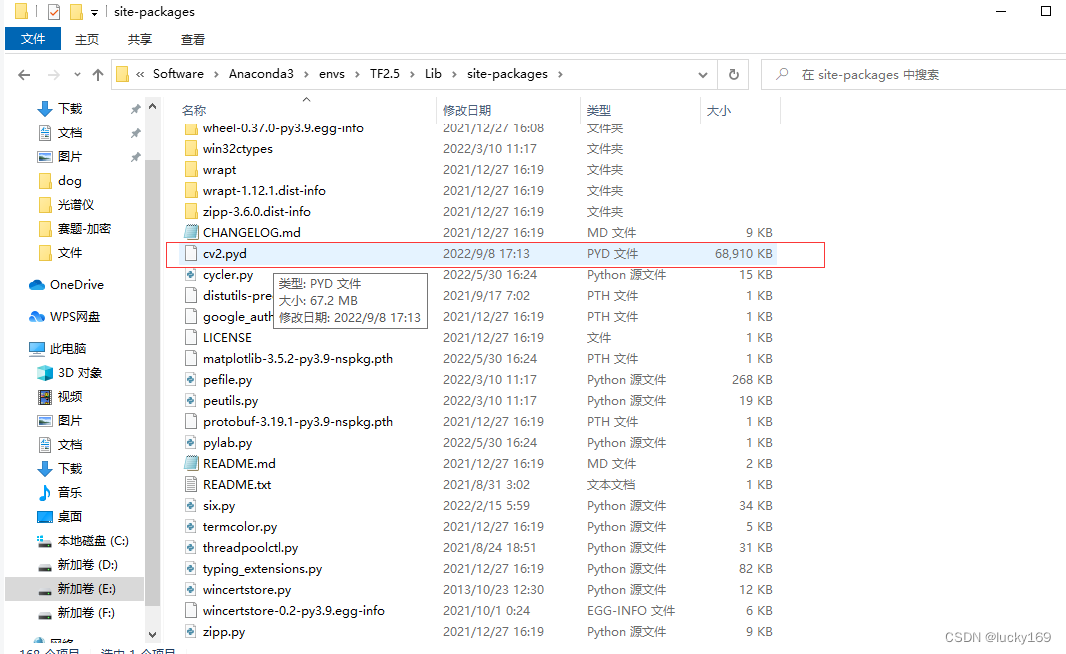Image resolution: width=1066 pixels, height=654 pixels.
Task: Switch to the 查看 ribbon tab
Action: click(193, 39)
